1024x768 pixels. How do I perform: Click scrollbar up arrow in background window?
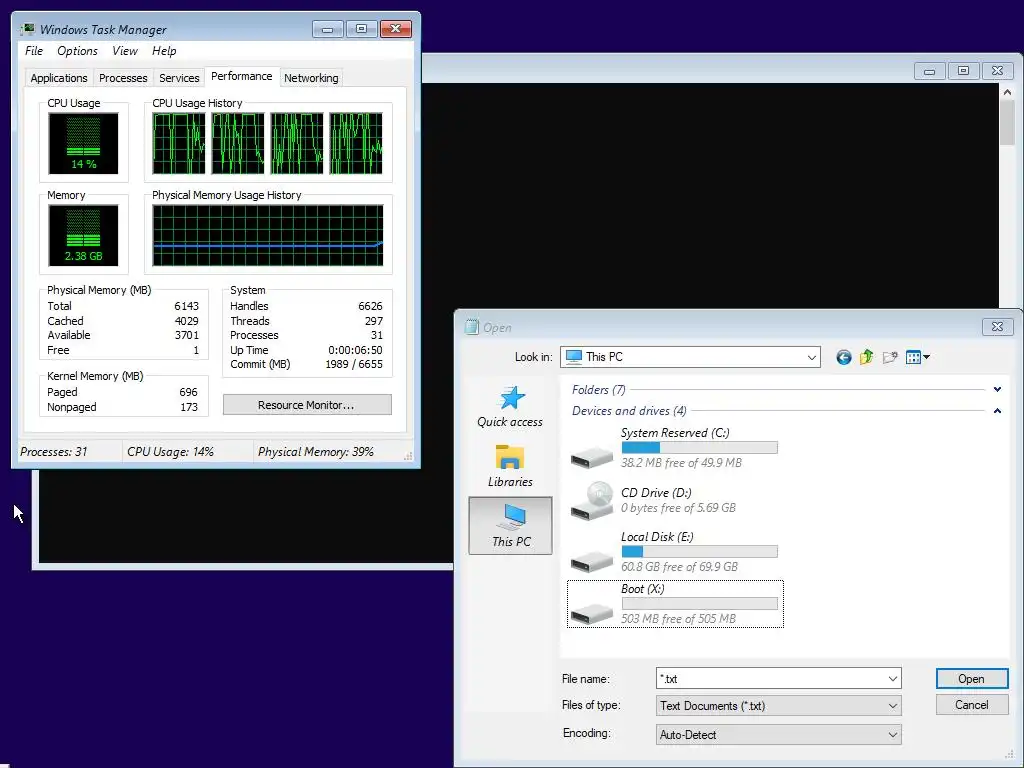coord(1007,92)
